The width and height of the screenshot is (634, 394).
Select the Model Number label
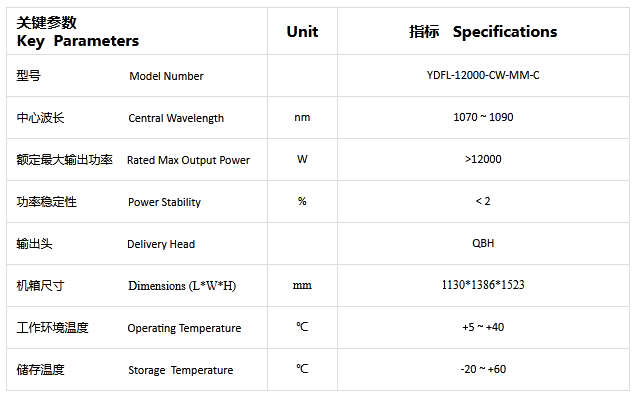coord(166,76)
